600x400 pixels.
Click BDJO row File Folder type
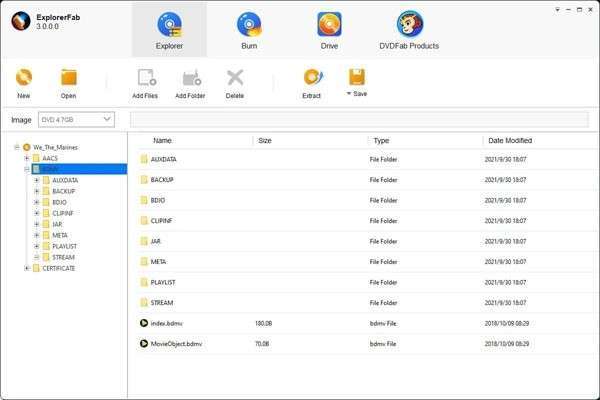[x=383, y=200]
